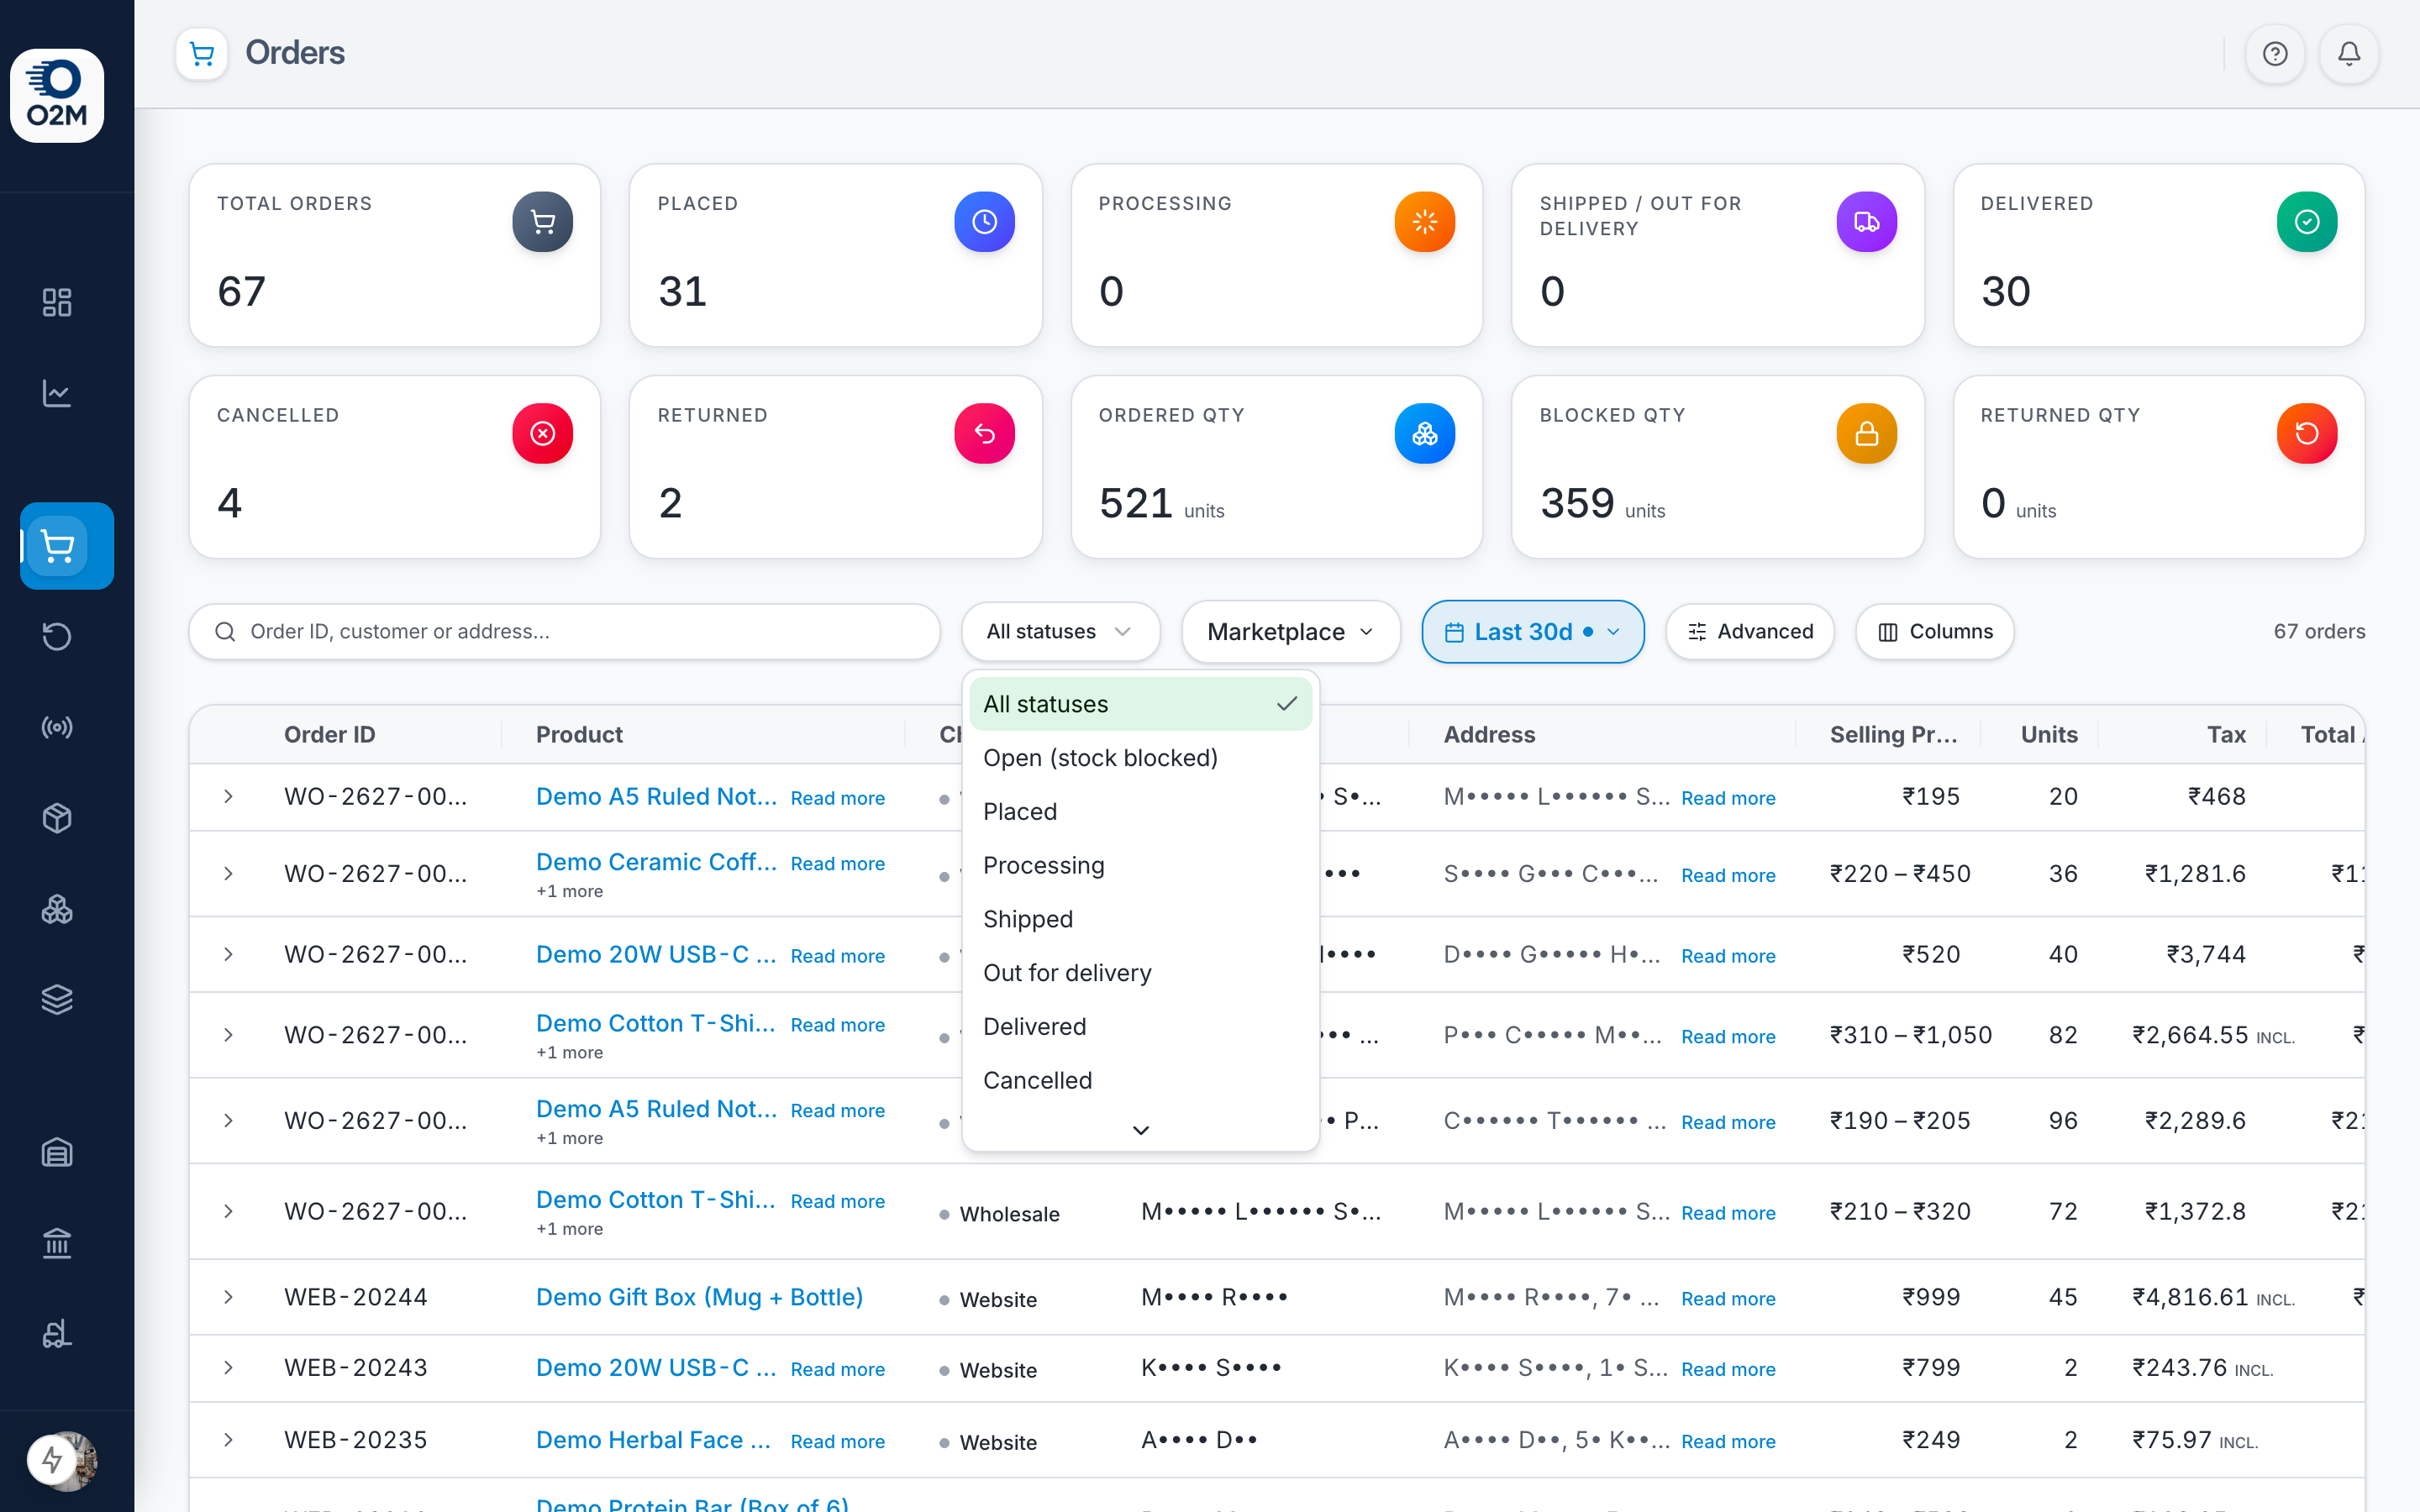Choose Open (stock blocked) status

(x=1141, y=758)
